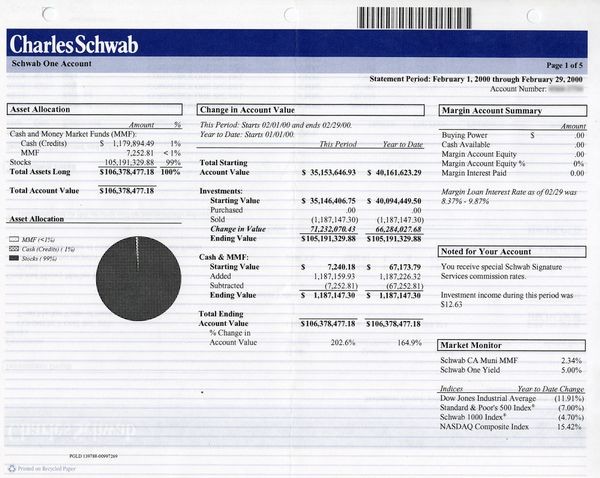Click the investment income amount $12.63
This screenshot has width=600, height=478.
(x=452, y=305)
